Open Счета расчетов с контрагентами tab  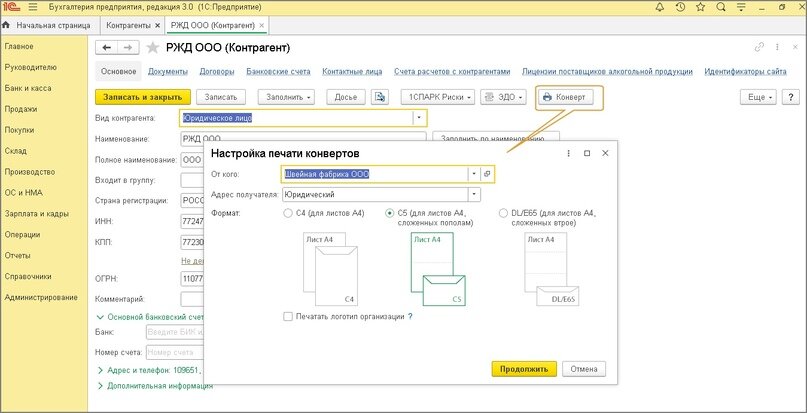pyautogui.click(x=452, y=72)
